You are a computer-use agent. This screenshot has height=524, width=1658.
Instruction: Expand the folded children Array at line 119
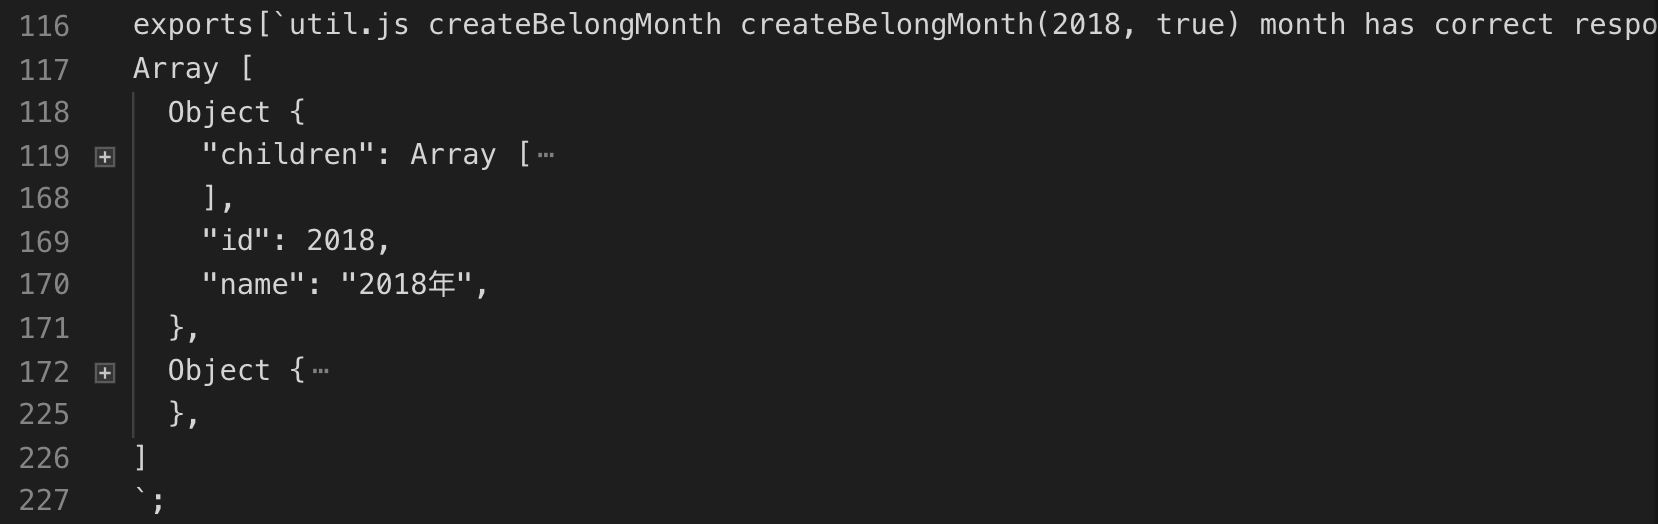pos(105,156)
